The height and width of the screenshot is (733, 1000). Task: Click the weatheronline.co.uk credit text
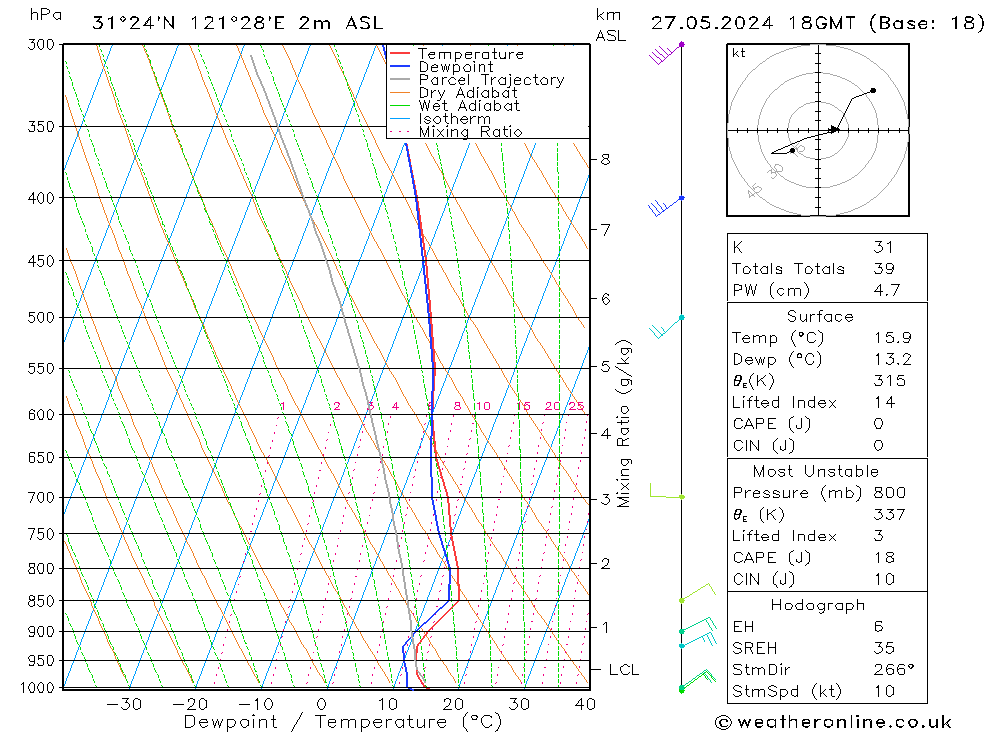(x=844, y=722)
